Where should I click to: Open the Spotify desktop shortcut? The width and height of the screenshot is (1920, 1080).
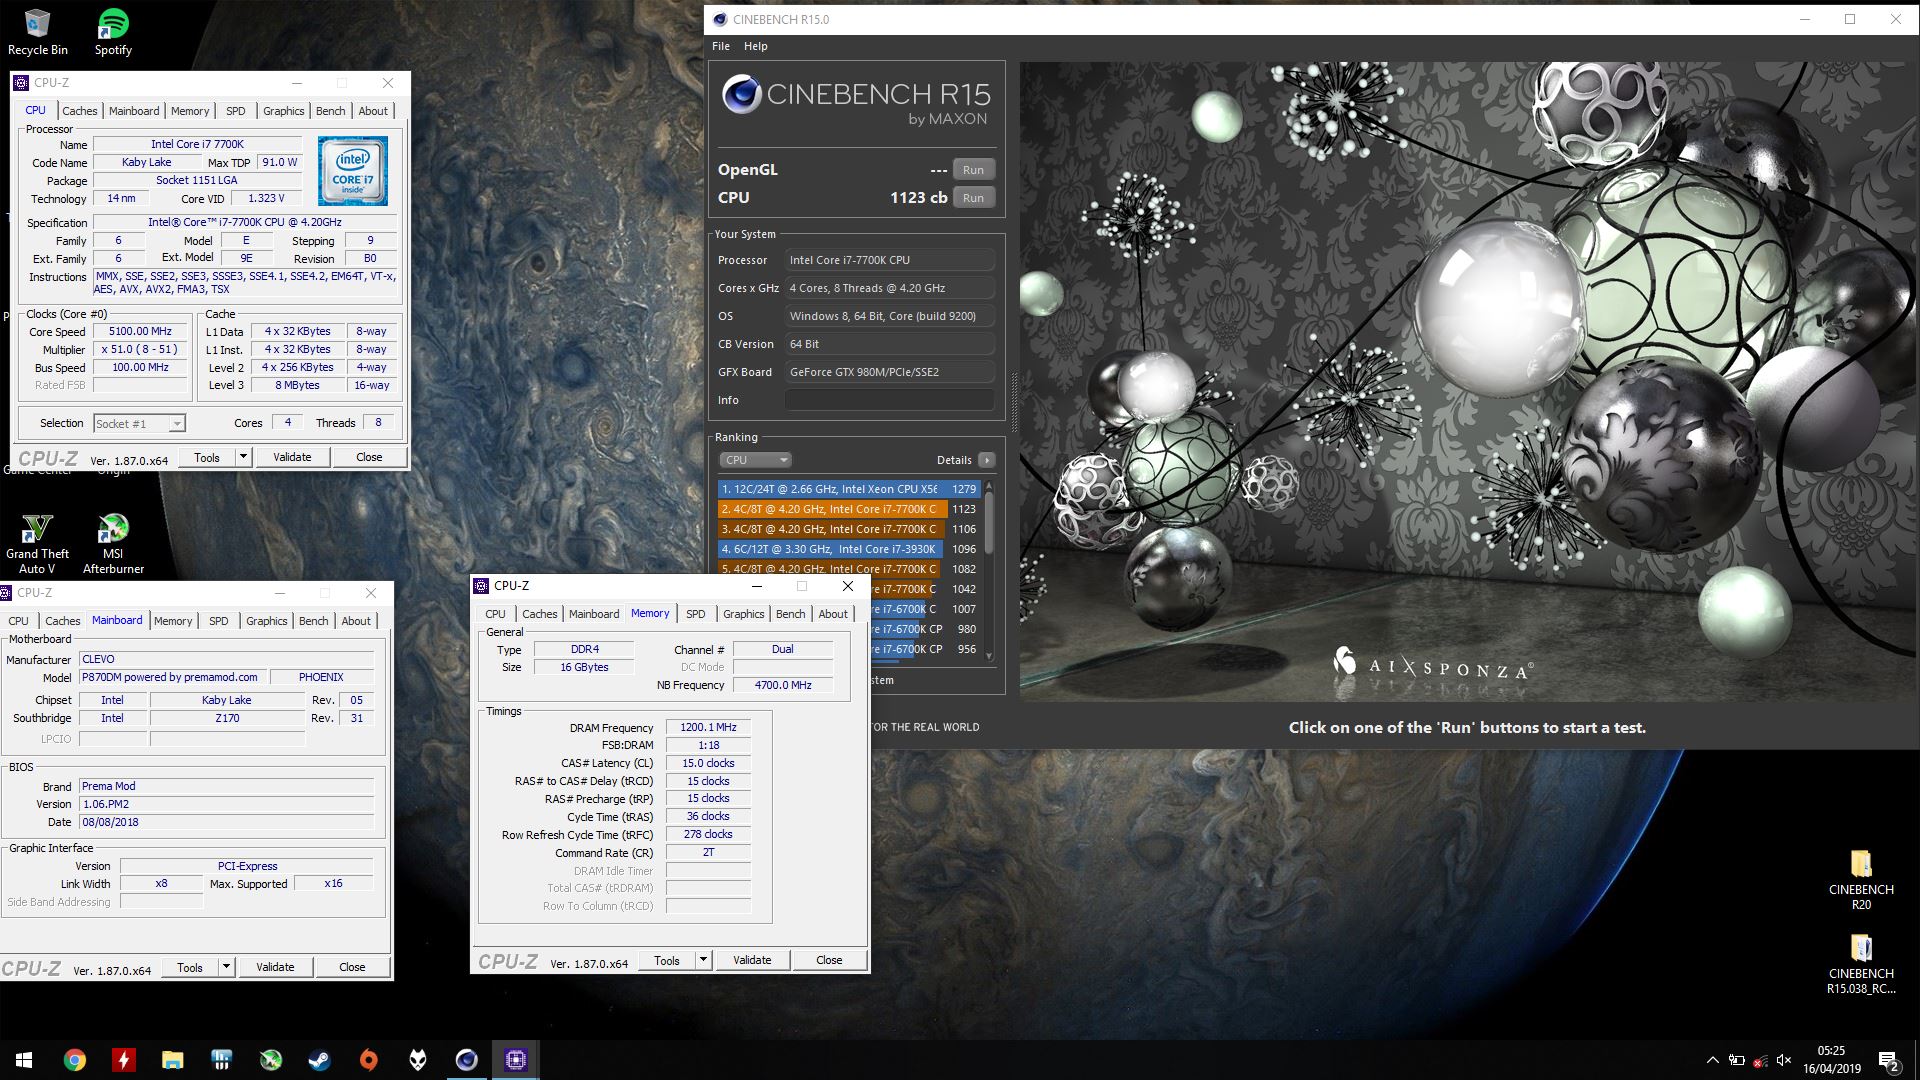pos(113,32)
